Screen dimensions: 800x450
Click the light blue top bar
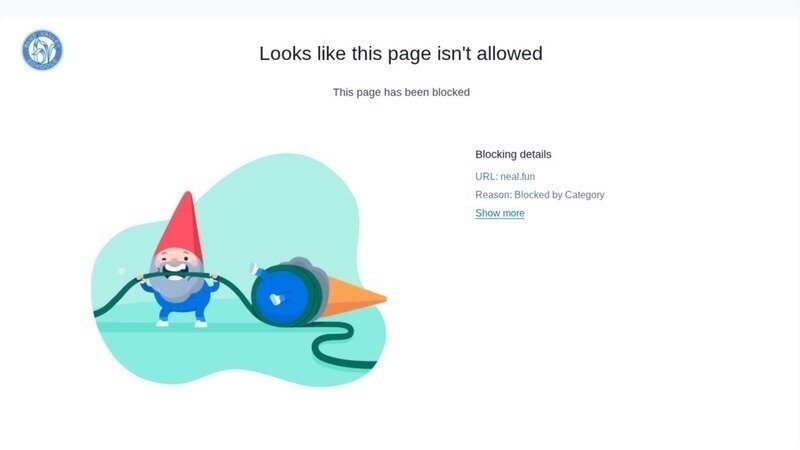click(x=400, y=8)
